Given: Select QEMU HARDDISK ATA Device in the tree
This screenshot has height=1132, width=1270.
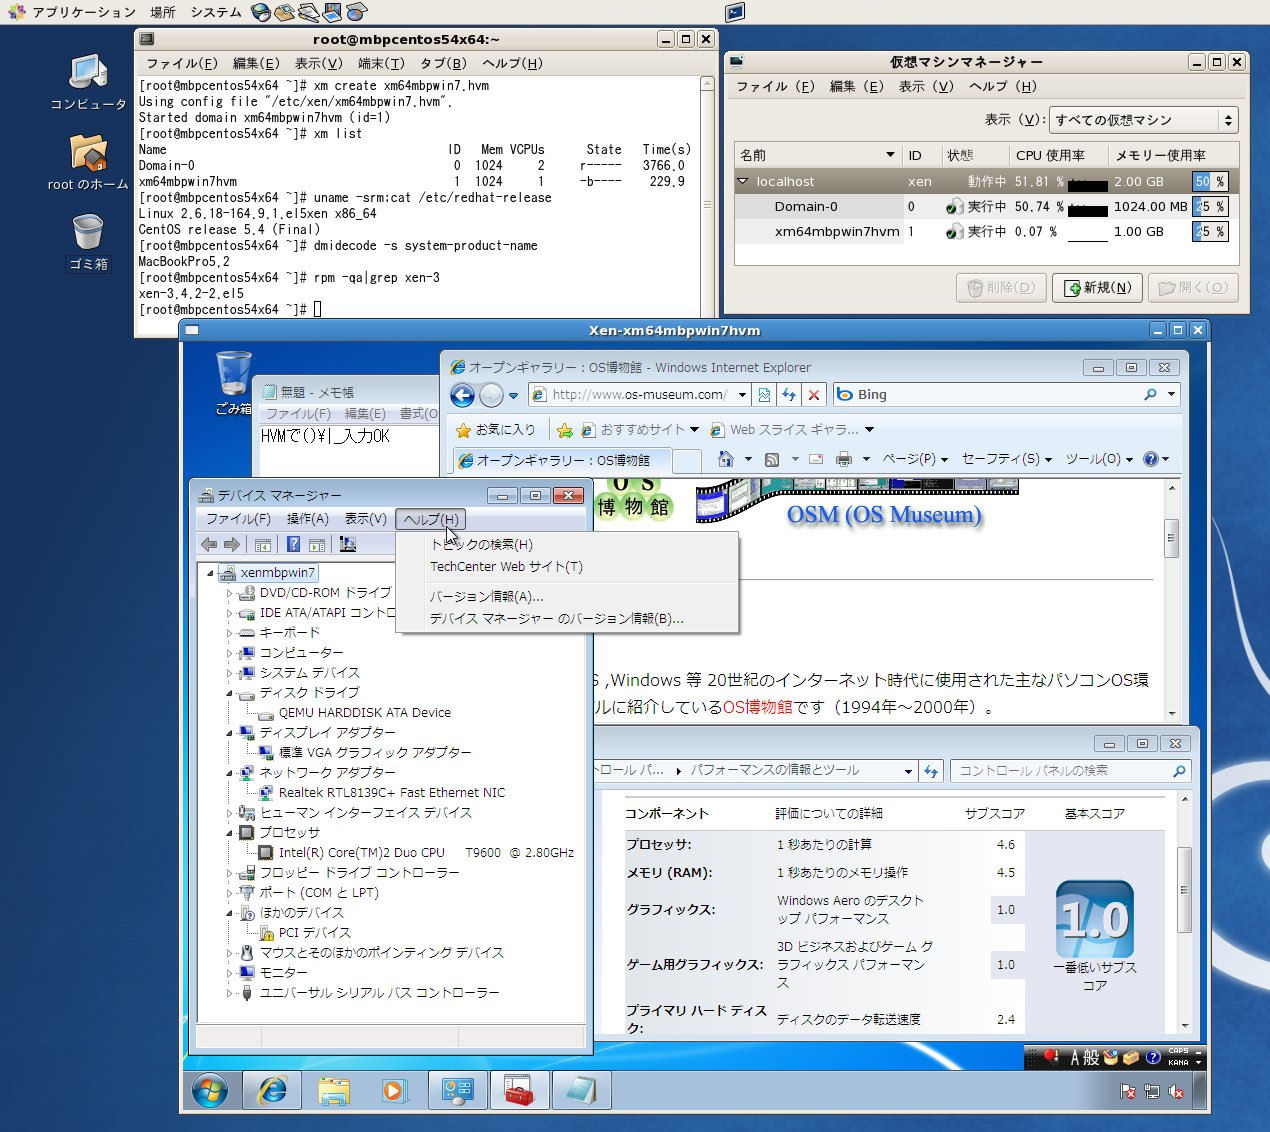Looking at the screenshot, I should (x=364, y=713).
